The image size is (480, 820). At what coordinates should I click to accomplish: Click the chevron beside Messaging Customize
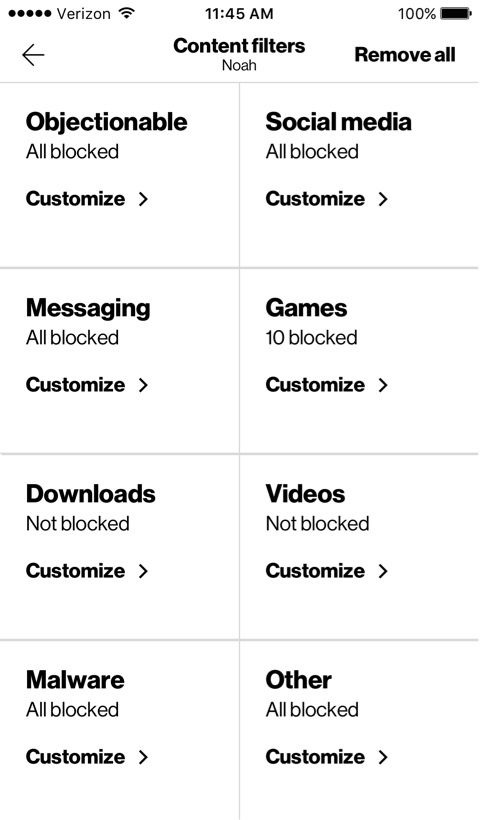point(143,385)
